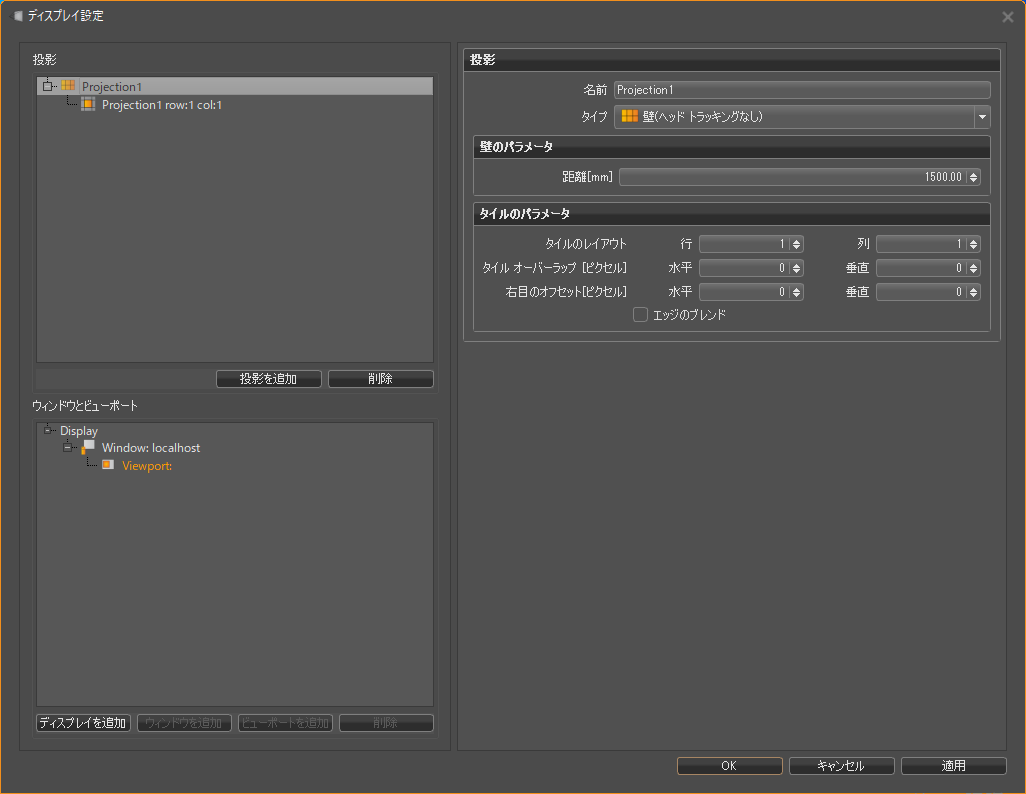Click the 名前 field containing Projection1
This screenshot has width=1026, height=794.
(802, 90)
